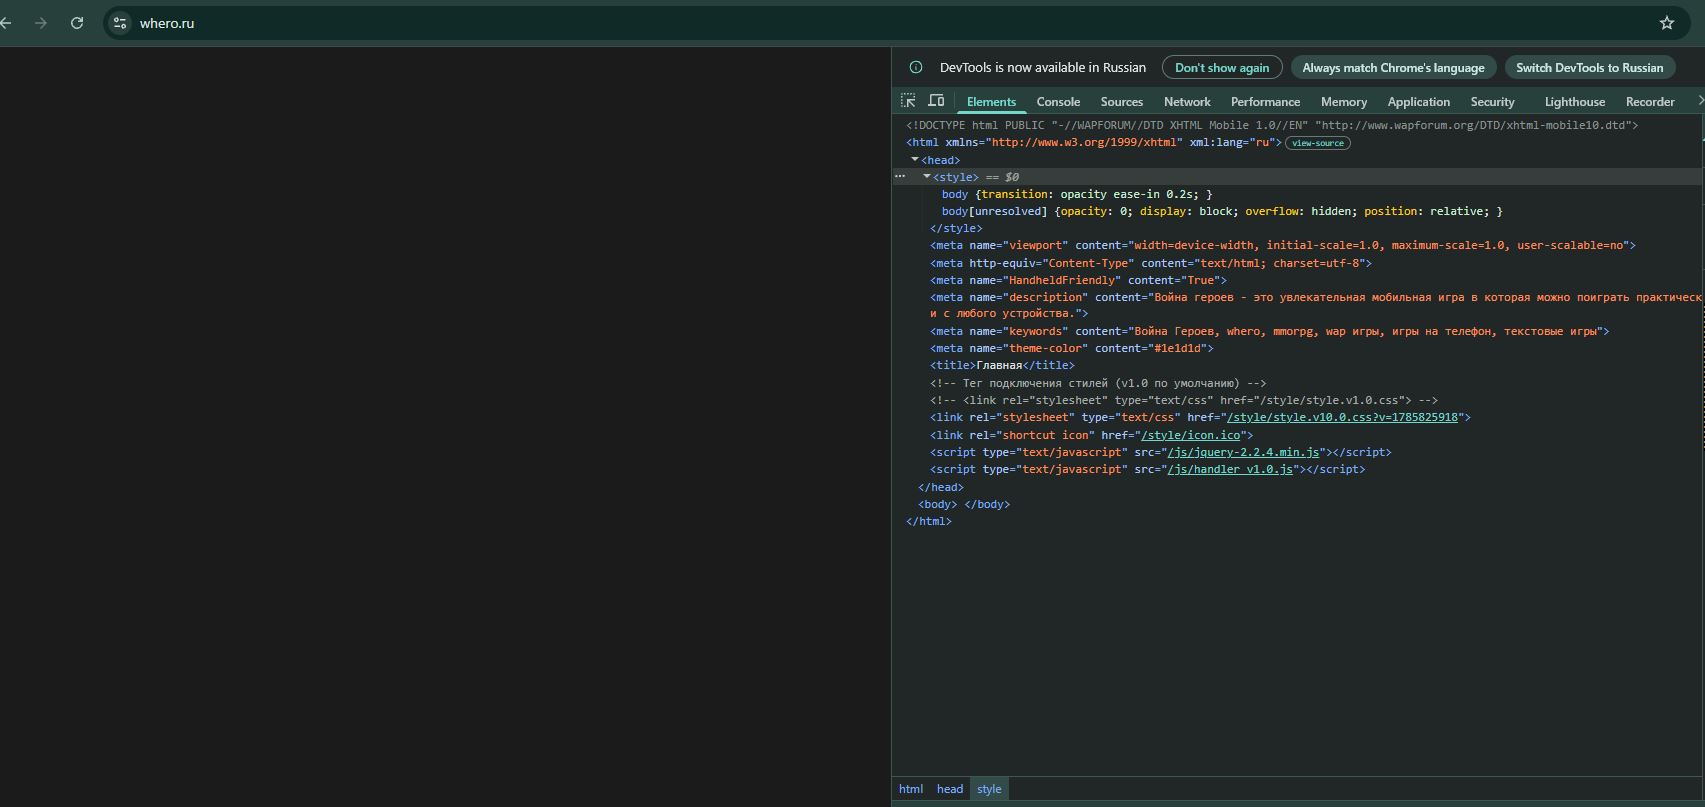Click the closing </style> tag

coord(956,228)
